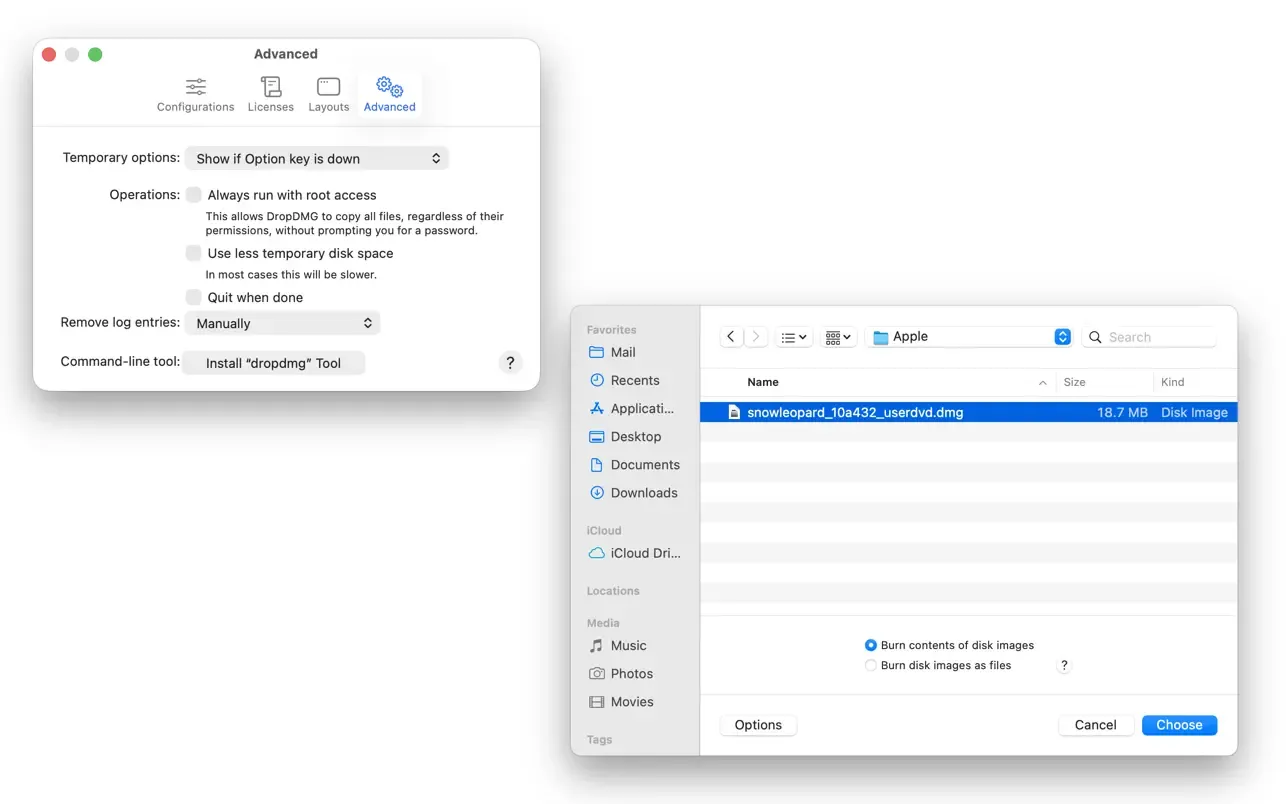
Task: Open the Configurations preferences pane
Action: click(x=196, y=95)
